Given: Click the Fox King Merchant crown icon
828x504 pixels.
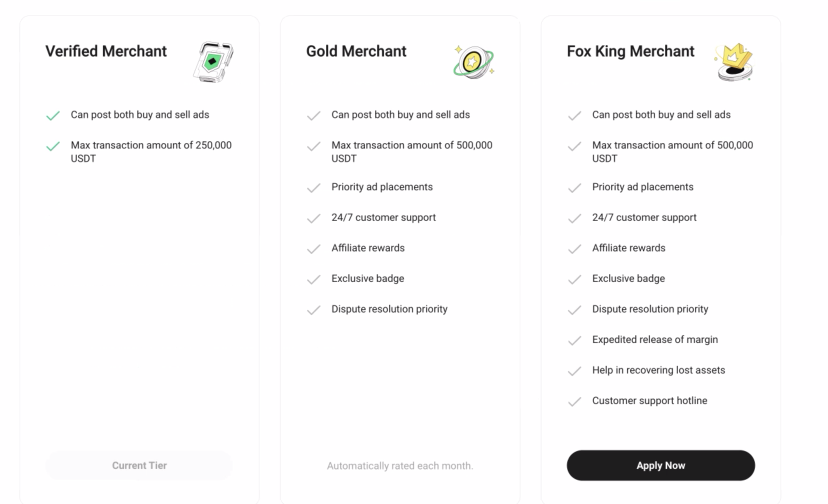Looking at the screenshot, I should pos(734,62).
